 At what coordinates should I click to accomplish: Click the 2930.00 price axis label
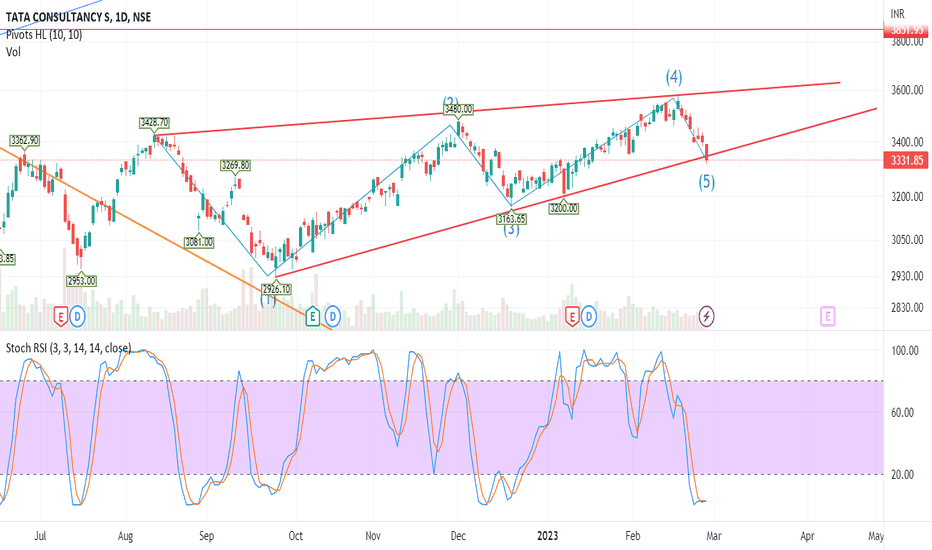908,276
